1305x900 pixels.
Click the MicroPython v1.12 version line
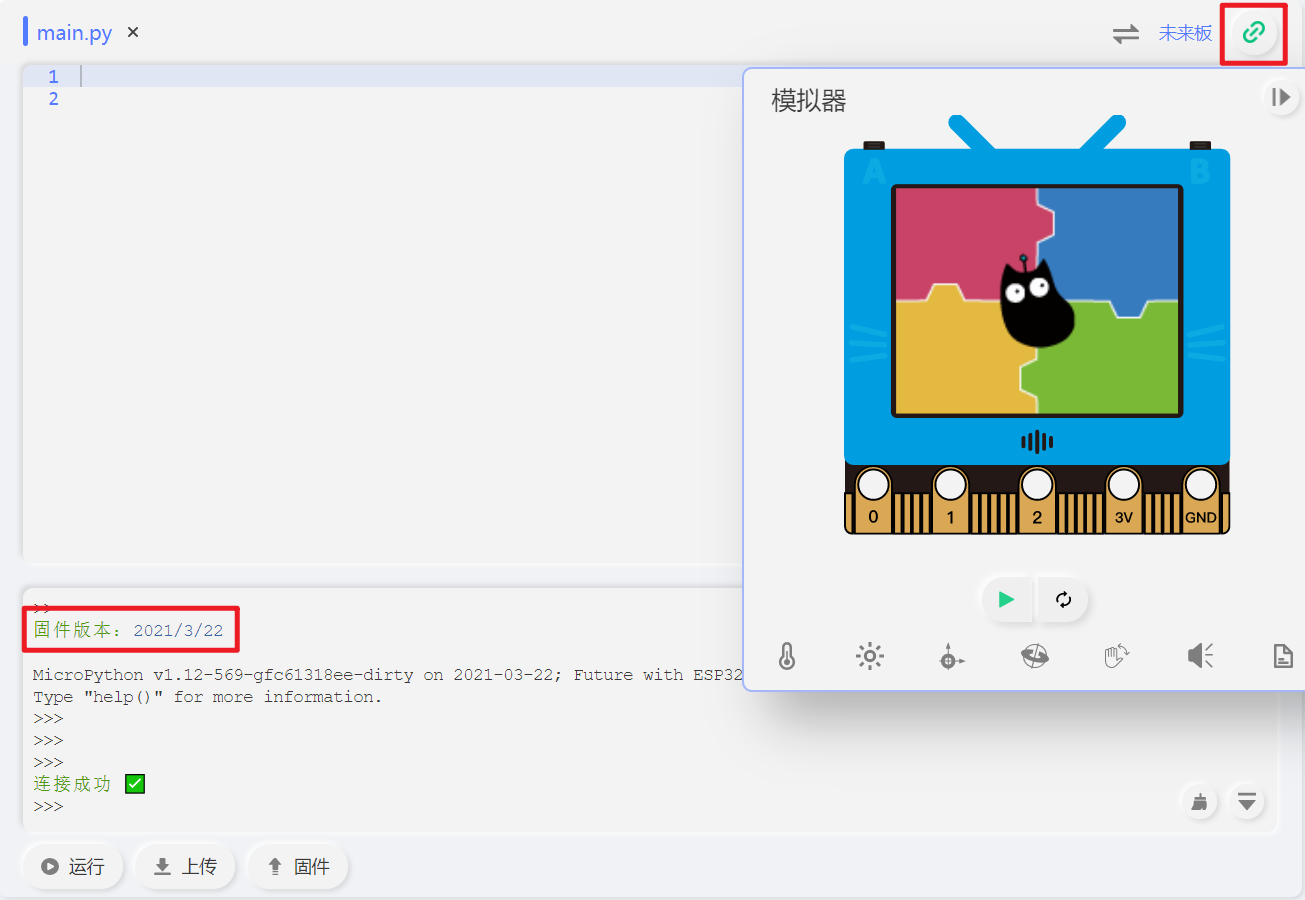pyautogui.click(x=388, y=675)
